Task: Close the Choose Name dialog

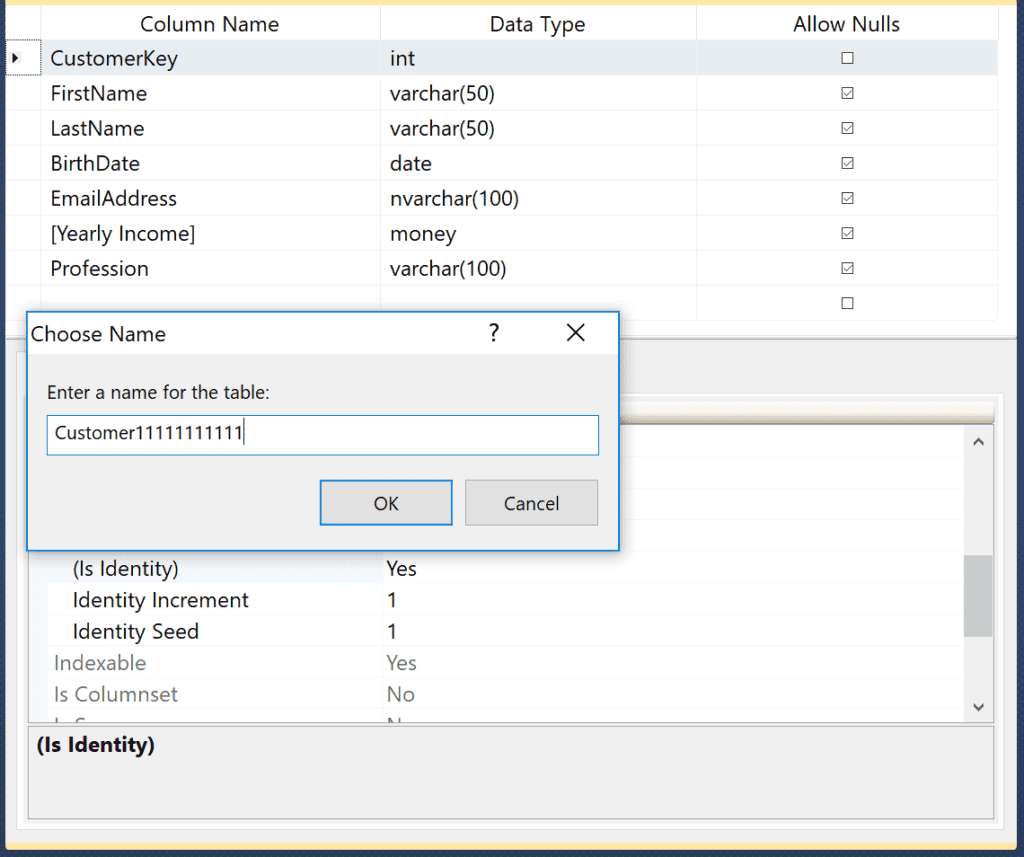Action: [x=575, y=333]
